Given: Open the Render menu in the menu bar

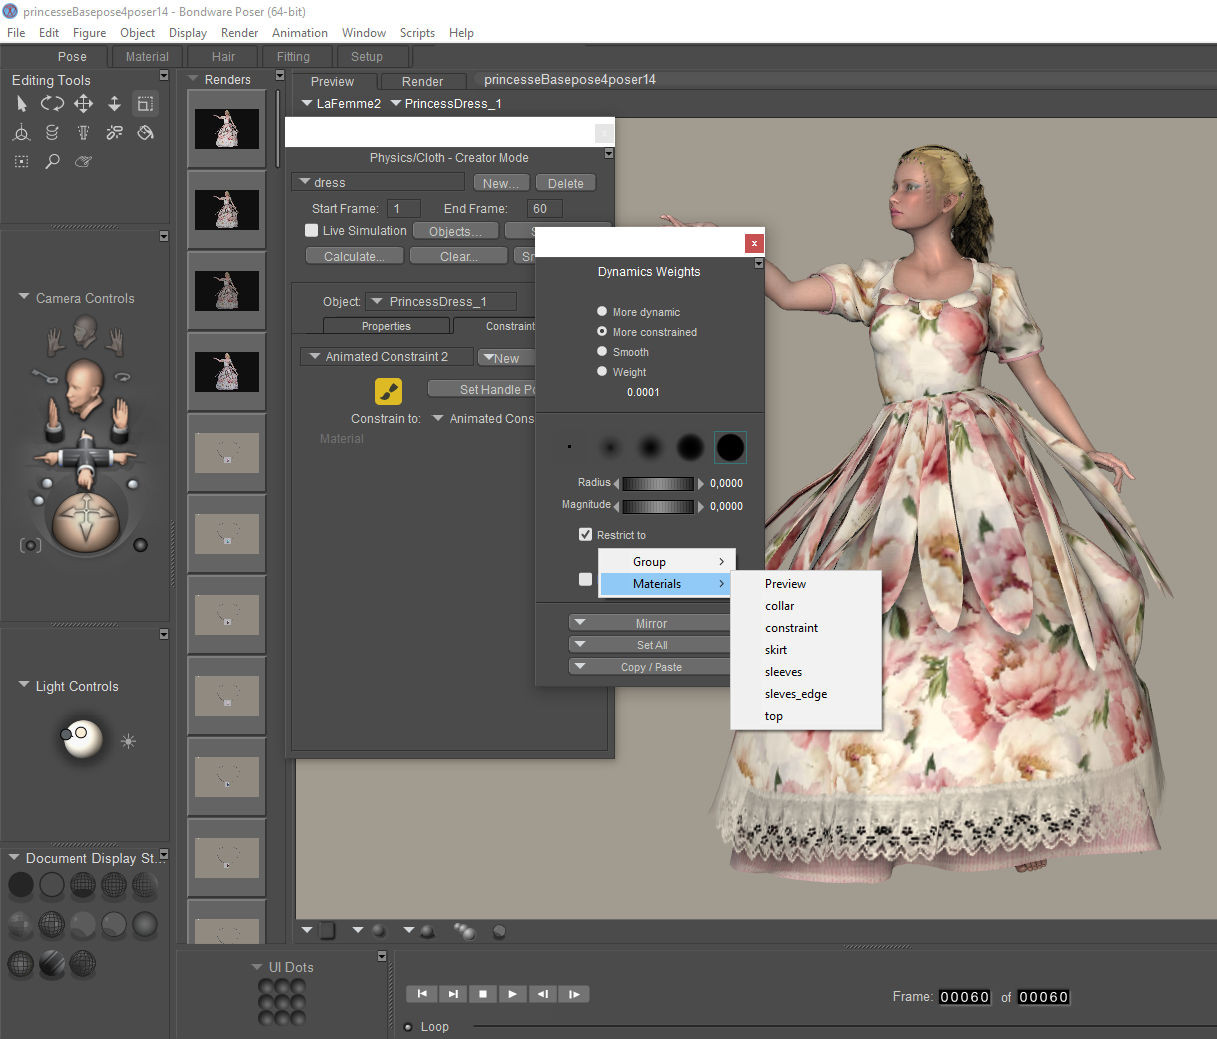Looking at the screenshot, I should click(x=239, y=32).
